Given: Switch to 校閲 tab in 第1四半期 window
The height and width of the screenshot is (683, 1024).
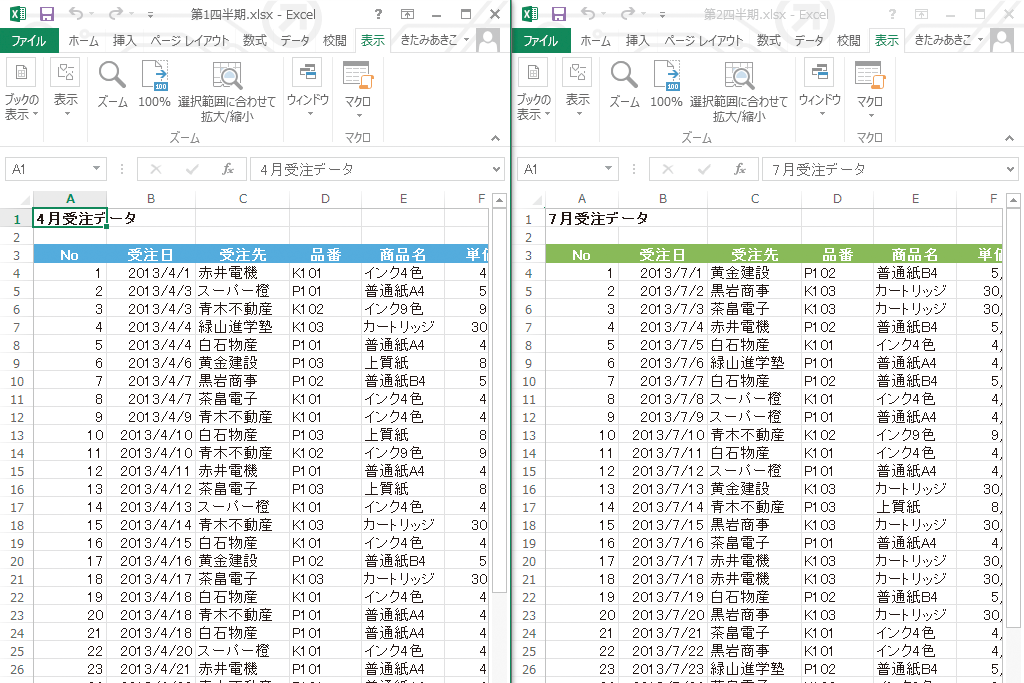Looking at the screenshot, I should 334,40.
